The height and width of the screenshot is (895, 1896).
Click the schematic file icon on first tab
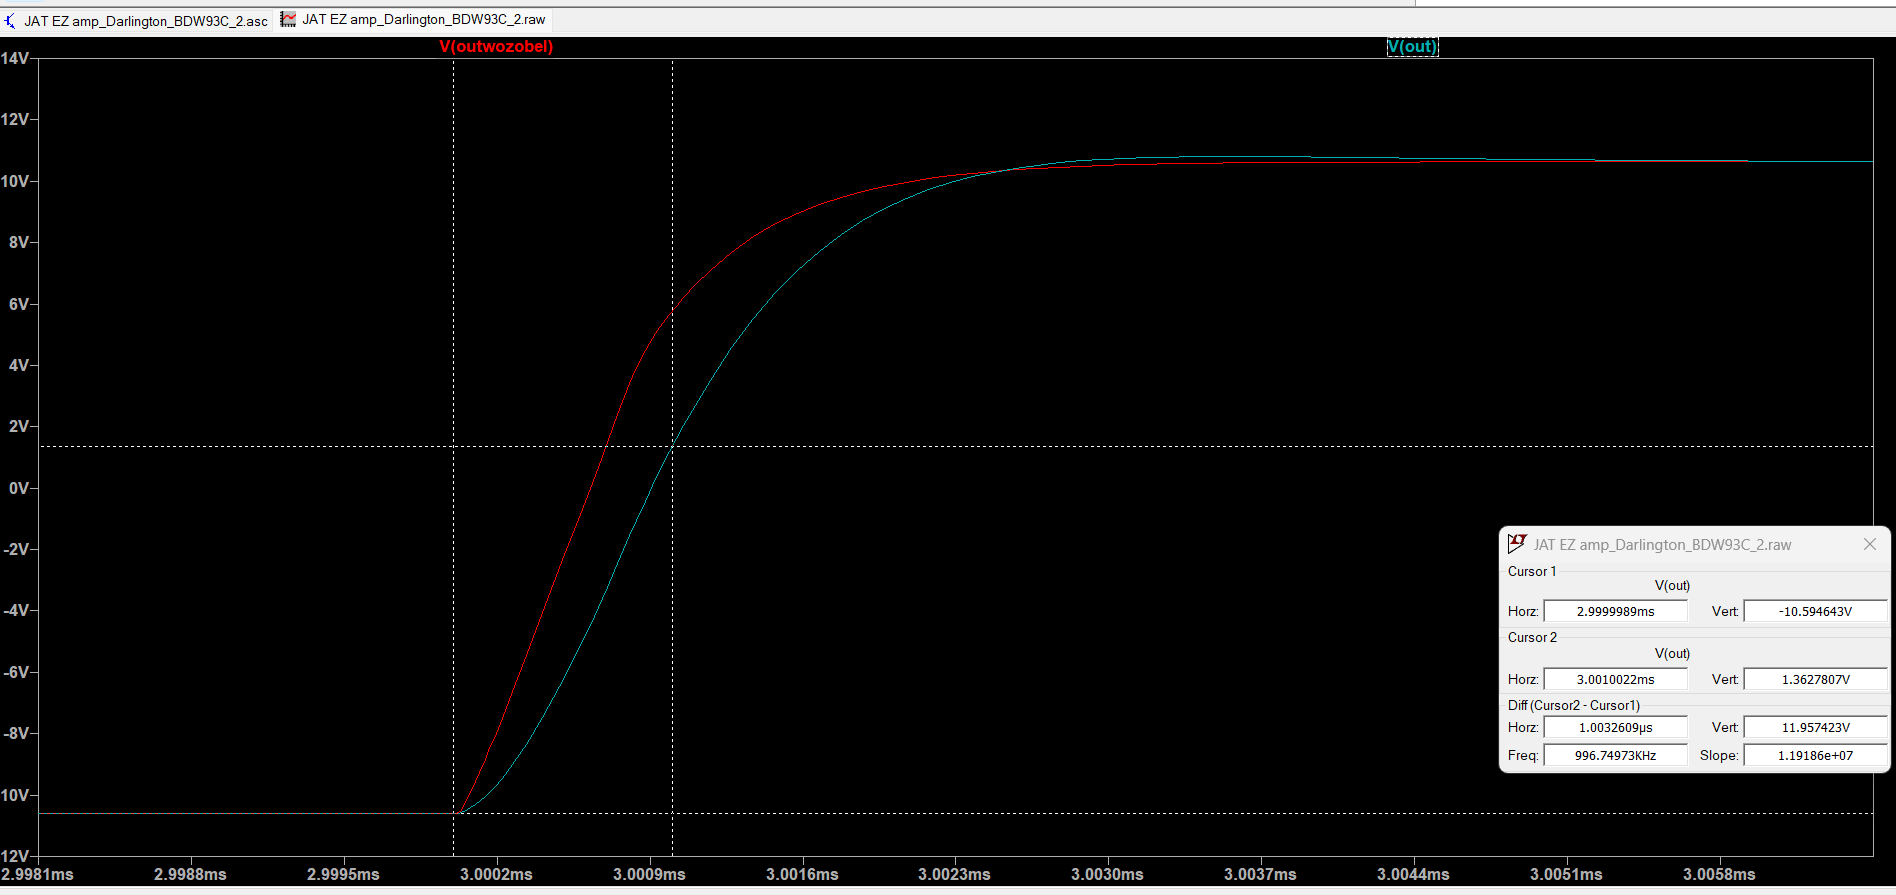[x=11, y=21]
